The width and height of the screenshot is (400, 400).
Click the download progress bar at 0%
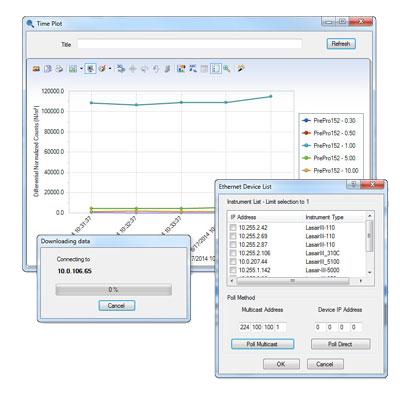114,290
